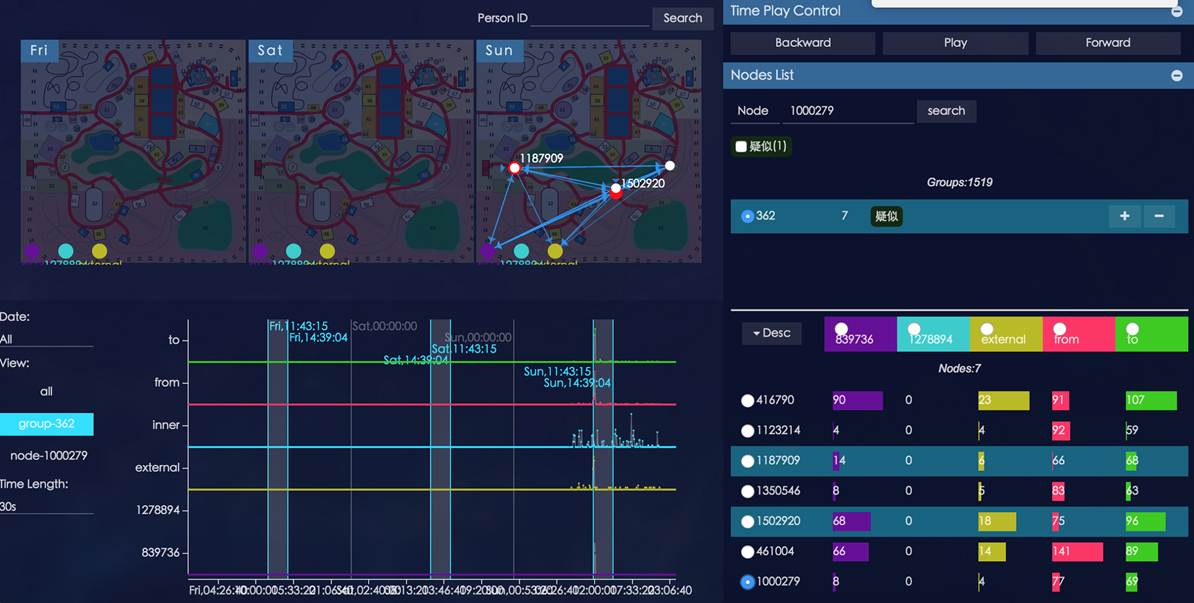Click node 1187909 on the Sun map
The height and width of the screenshot is (603, 1194).
(x=514, y=168)
